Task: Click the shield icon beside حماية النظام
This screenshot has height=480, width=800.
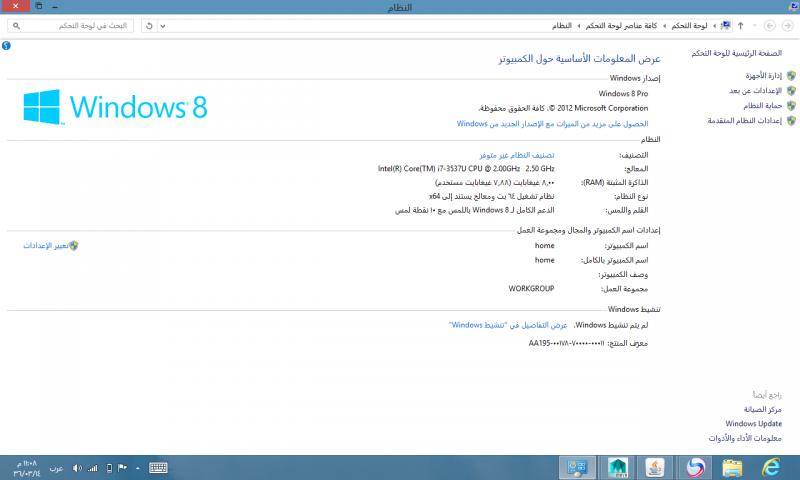Action: (x=791, y=106)
